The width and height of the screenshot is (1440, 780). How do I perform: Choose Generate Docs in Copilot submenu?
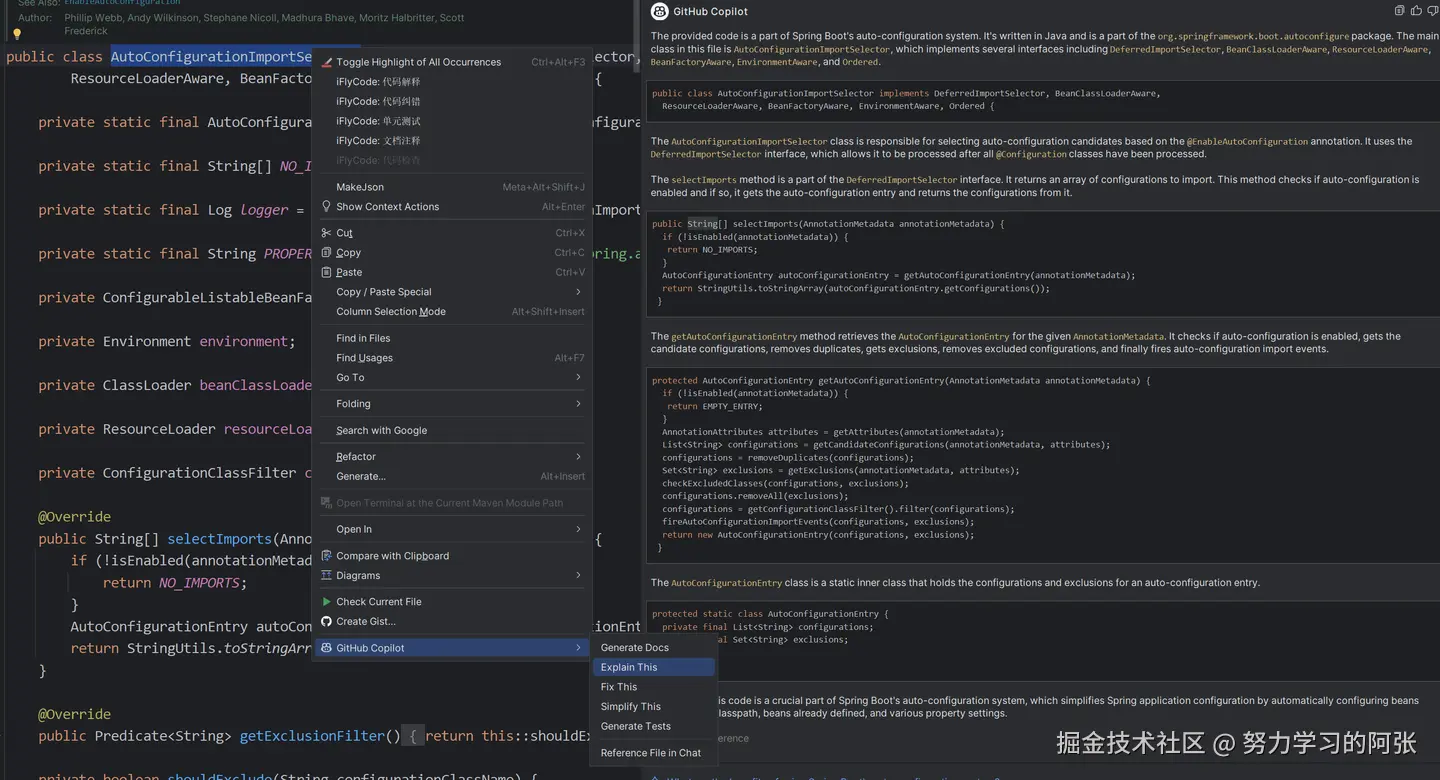[654, 648]
